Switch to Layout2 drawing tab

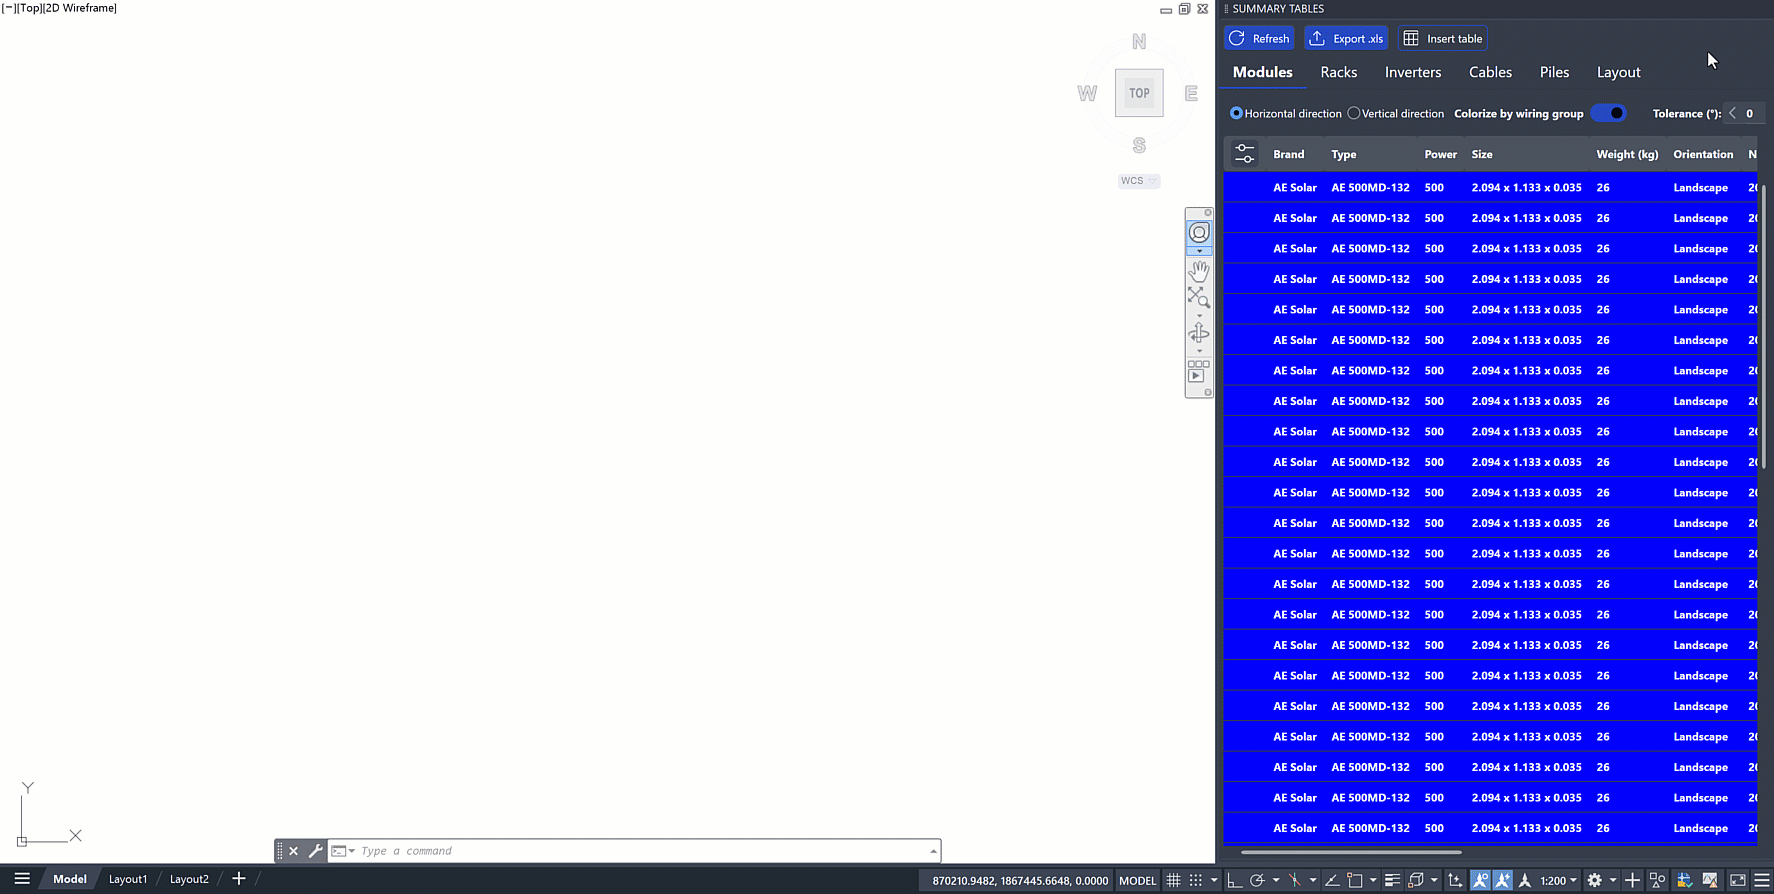(x=189, y=879)
